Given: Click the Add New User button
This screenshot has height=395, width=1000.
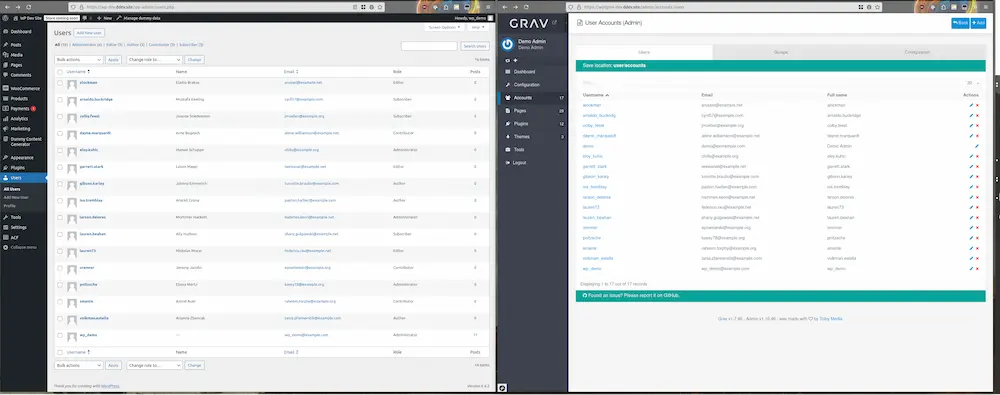Looking at the screenshot, I should tap(89, 33).
